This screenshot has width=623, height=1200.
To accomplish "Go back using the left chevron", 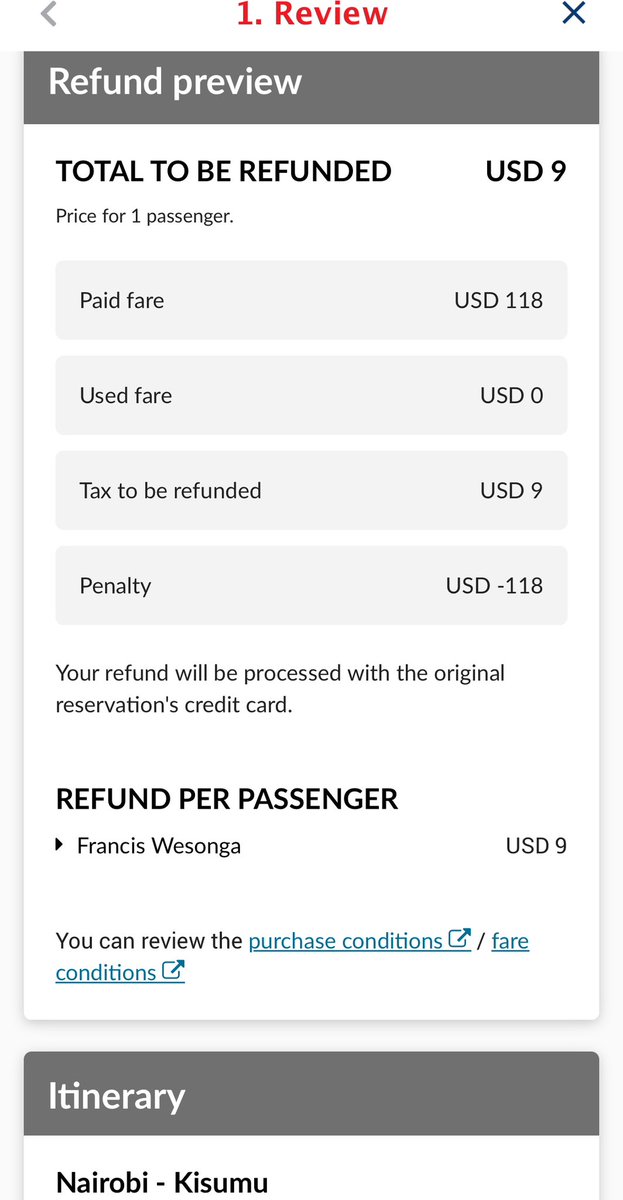I will (x=49, y=14).
